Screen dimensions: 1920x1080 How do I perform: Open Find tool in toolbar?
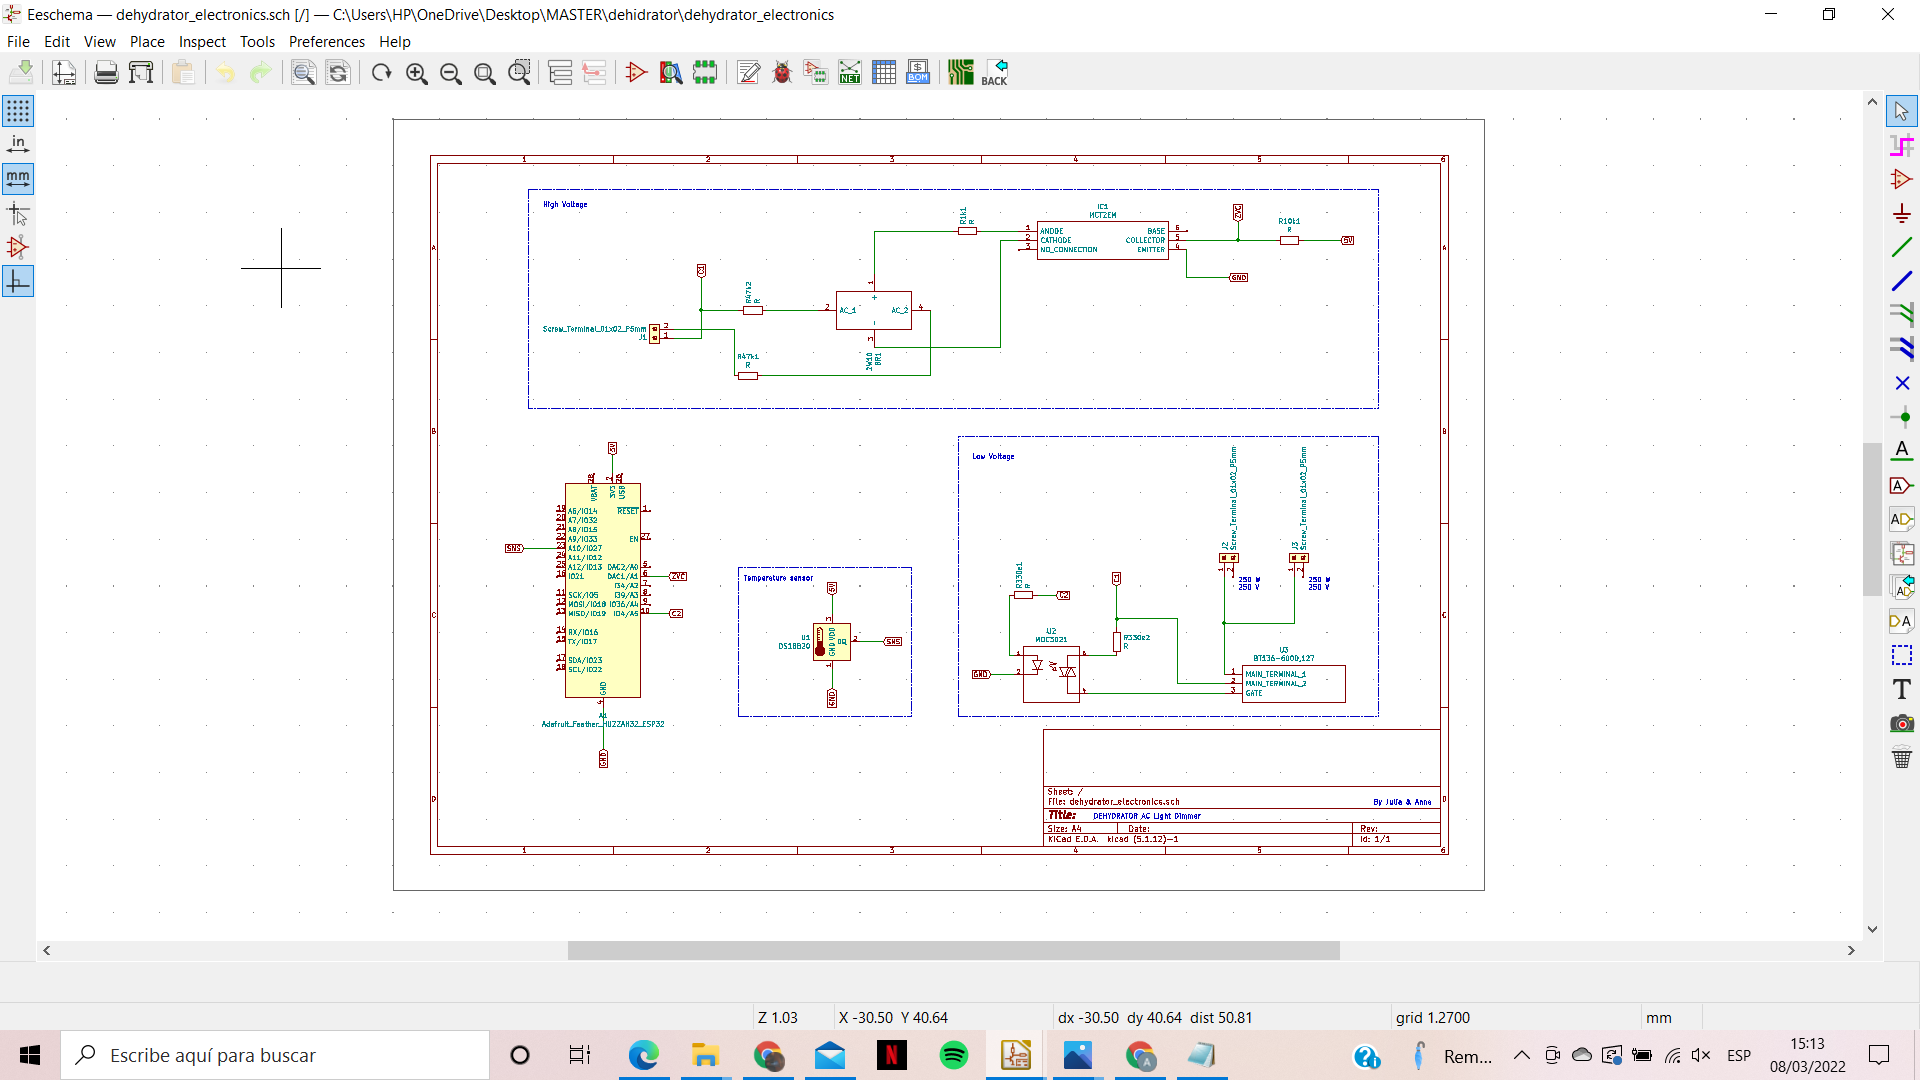pos(303,72)
